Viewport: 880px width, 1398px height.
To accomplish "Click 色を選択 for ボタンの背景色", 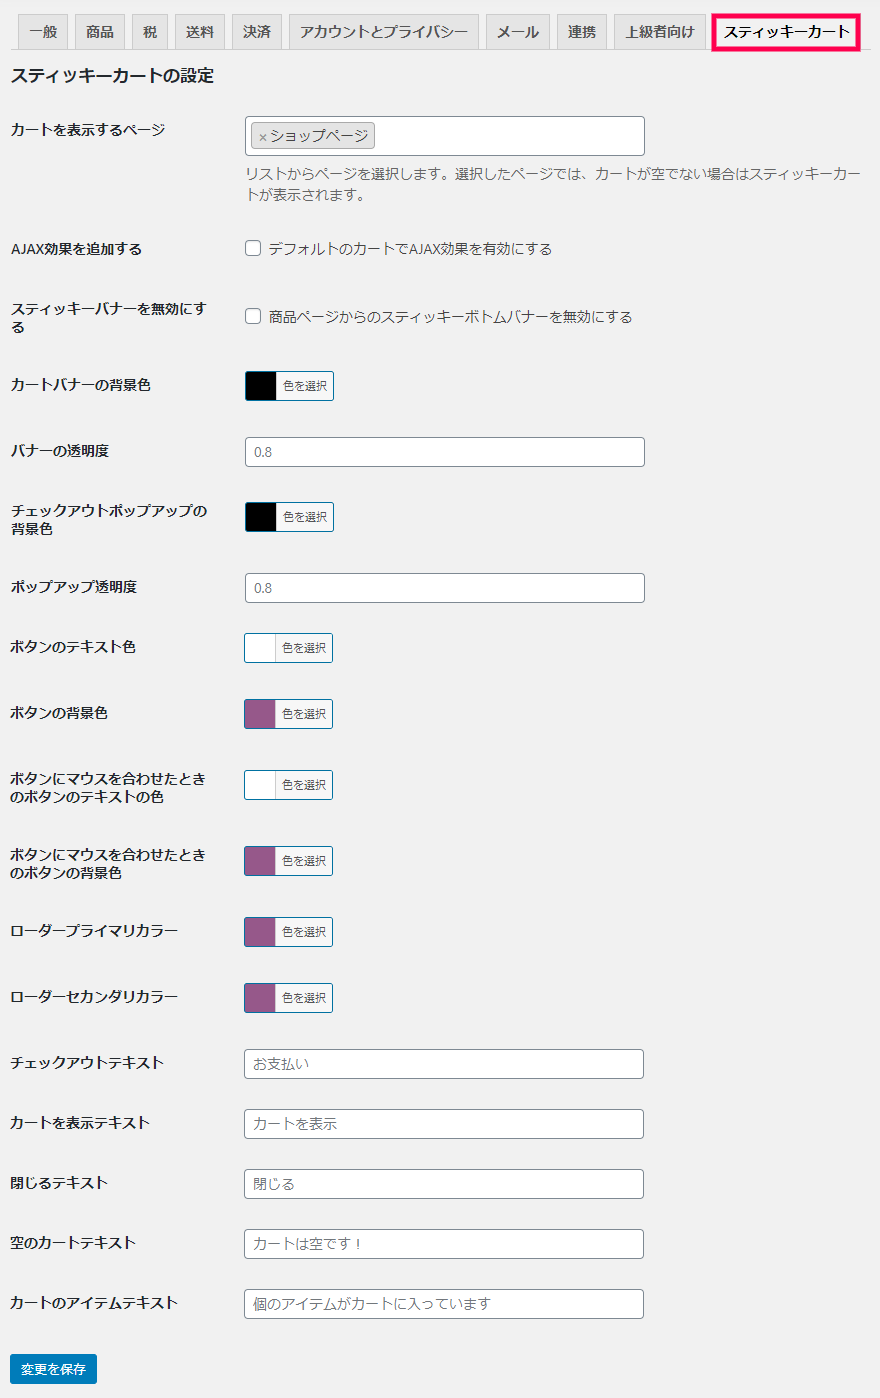I will pyautogui.click(x=304, y=714).
